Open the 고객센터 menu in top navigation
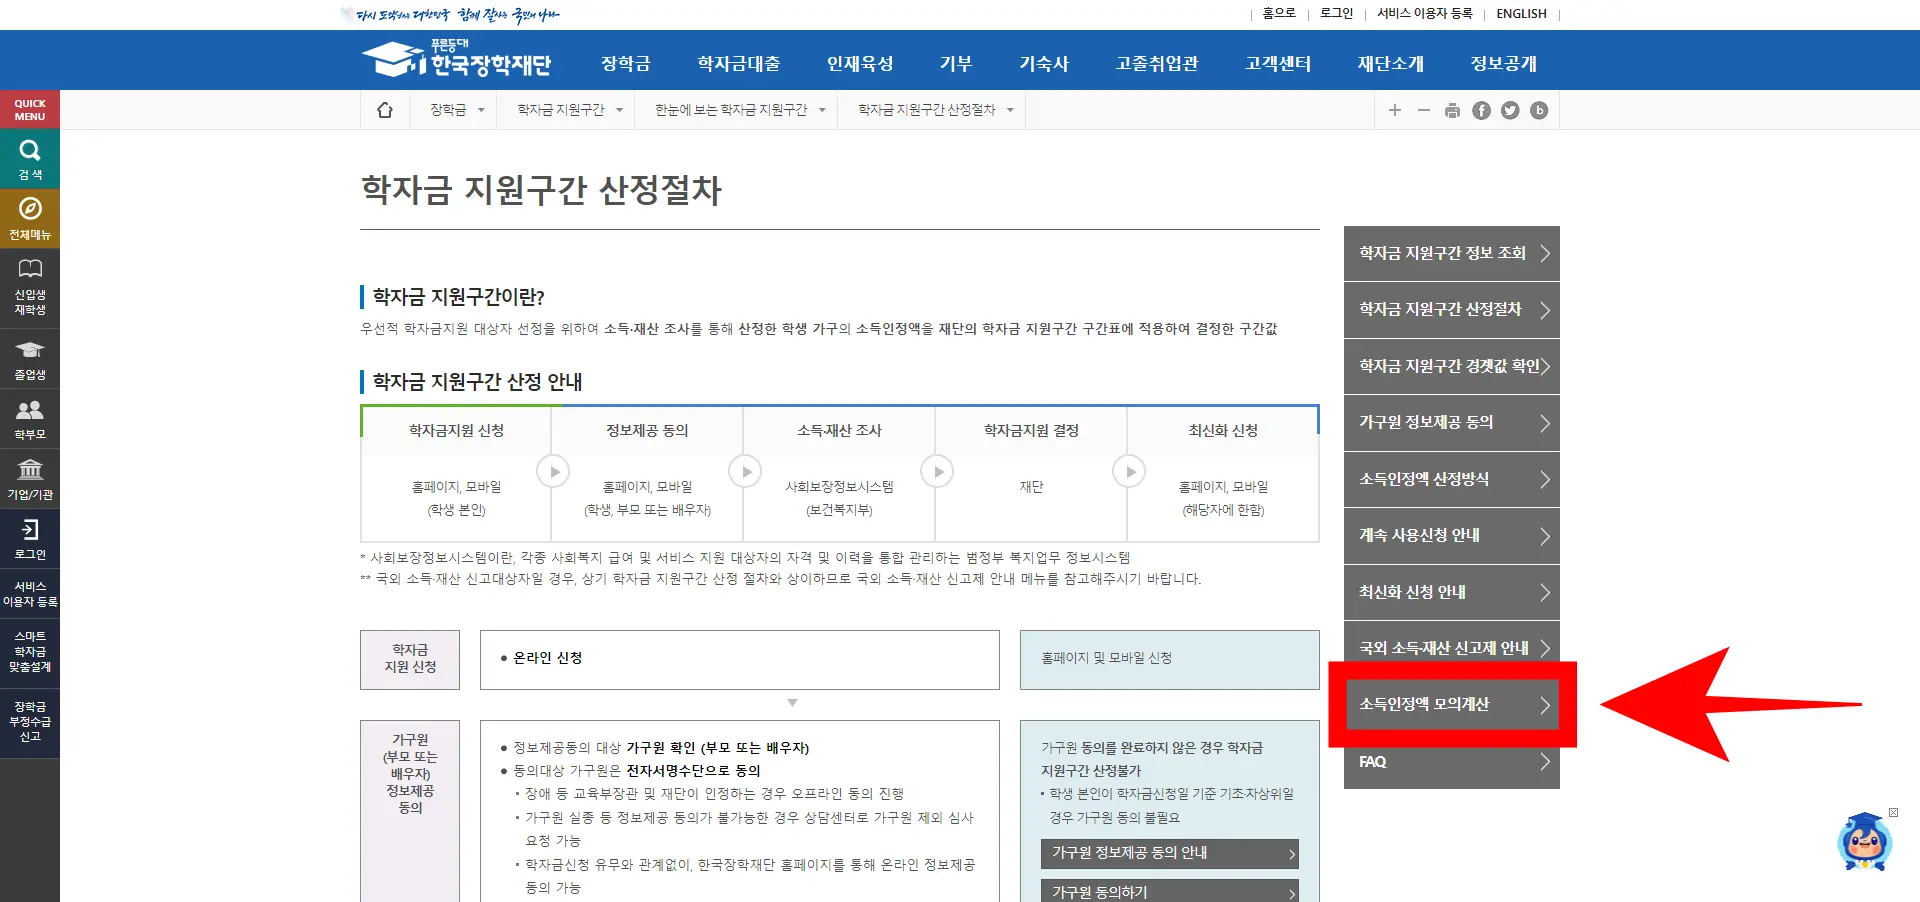 1277,62
